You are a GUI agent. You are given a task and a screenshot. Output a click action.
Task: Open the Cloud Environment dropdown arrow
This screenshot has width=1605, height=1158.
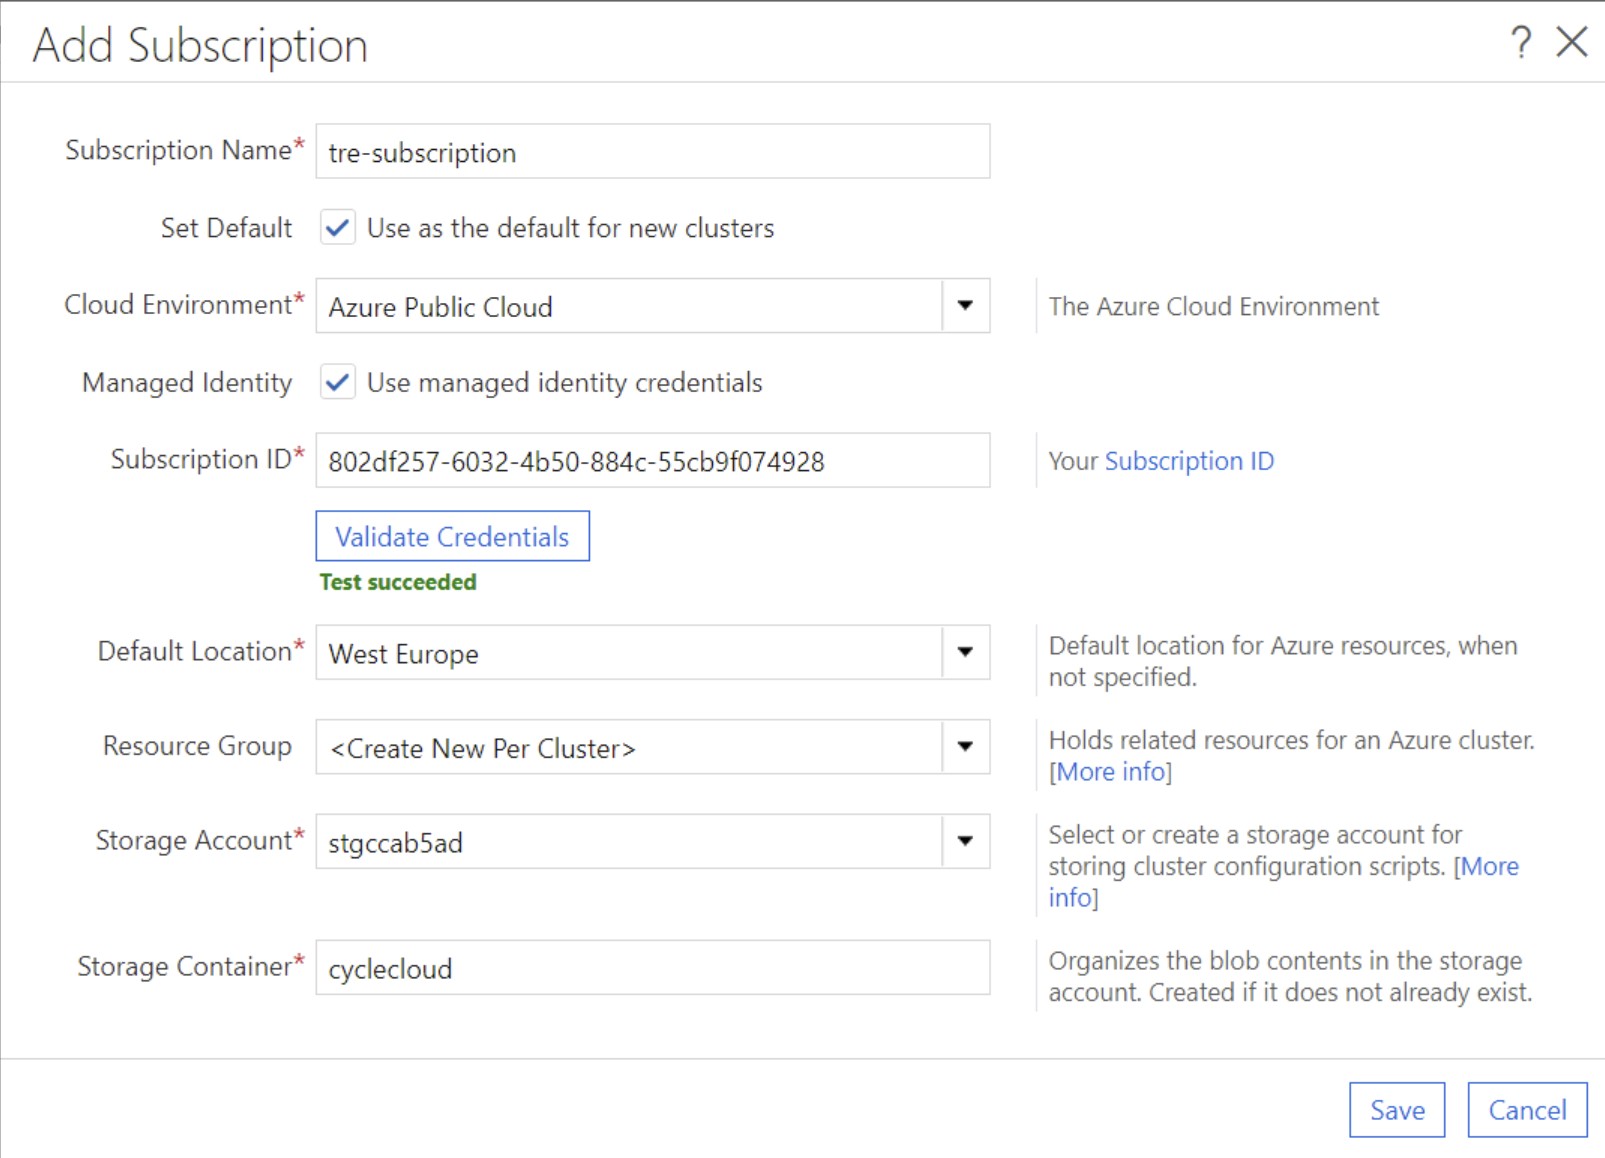coord(963,306)
